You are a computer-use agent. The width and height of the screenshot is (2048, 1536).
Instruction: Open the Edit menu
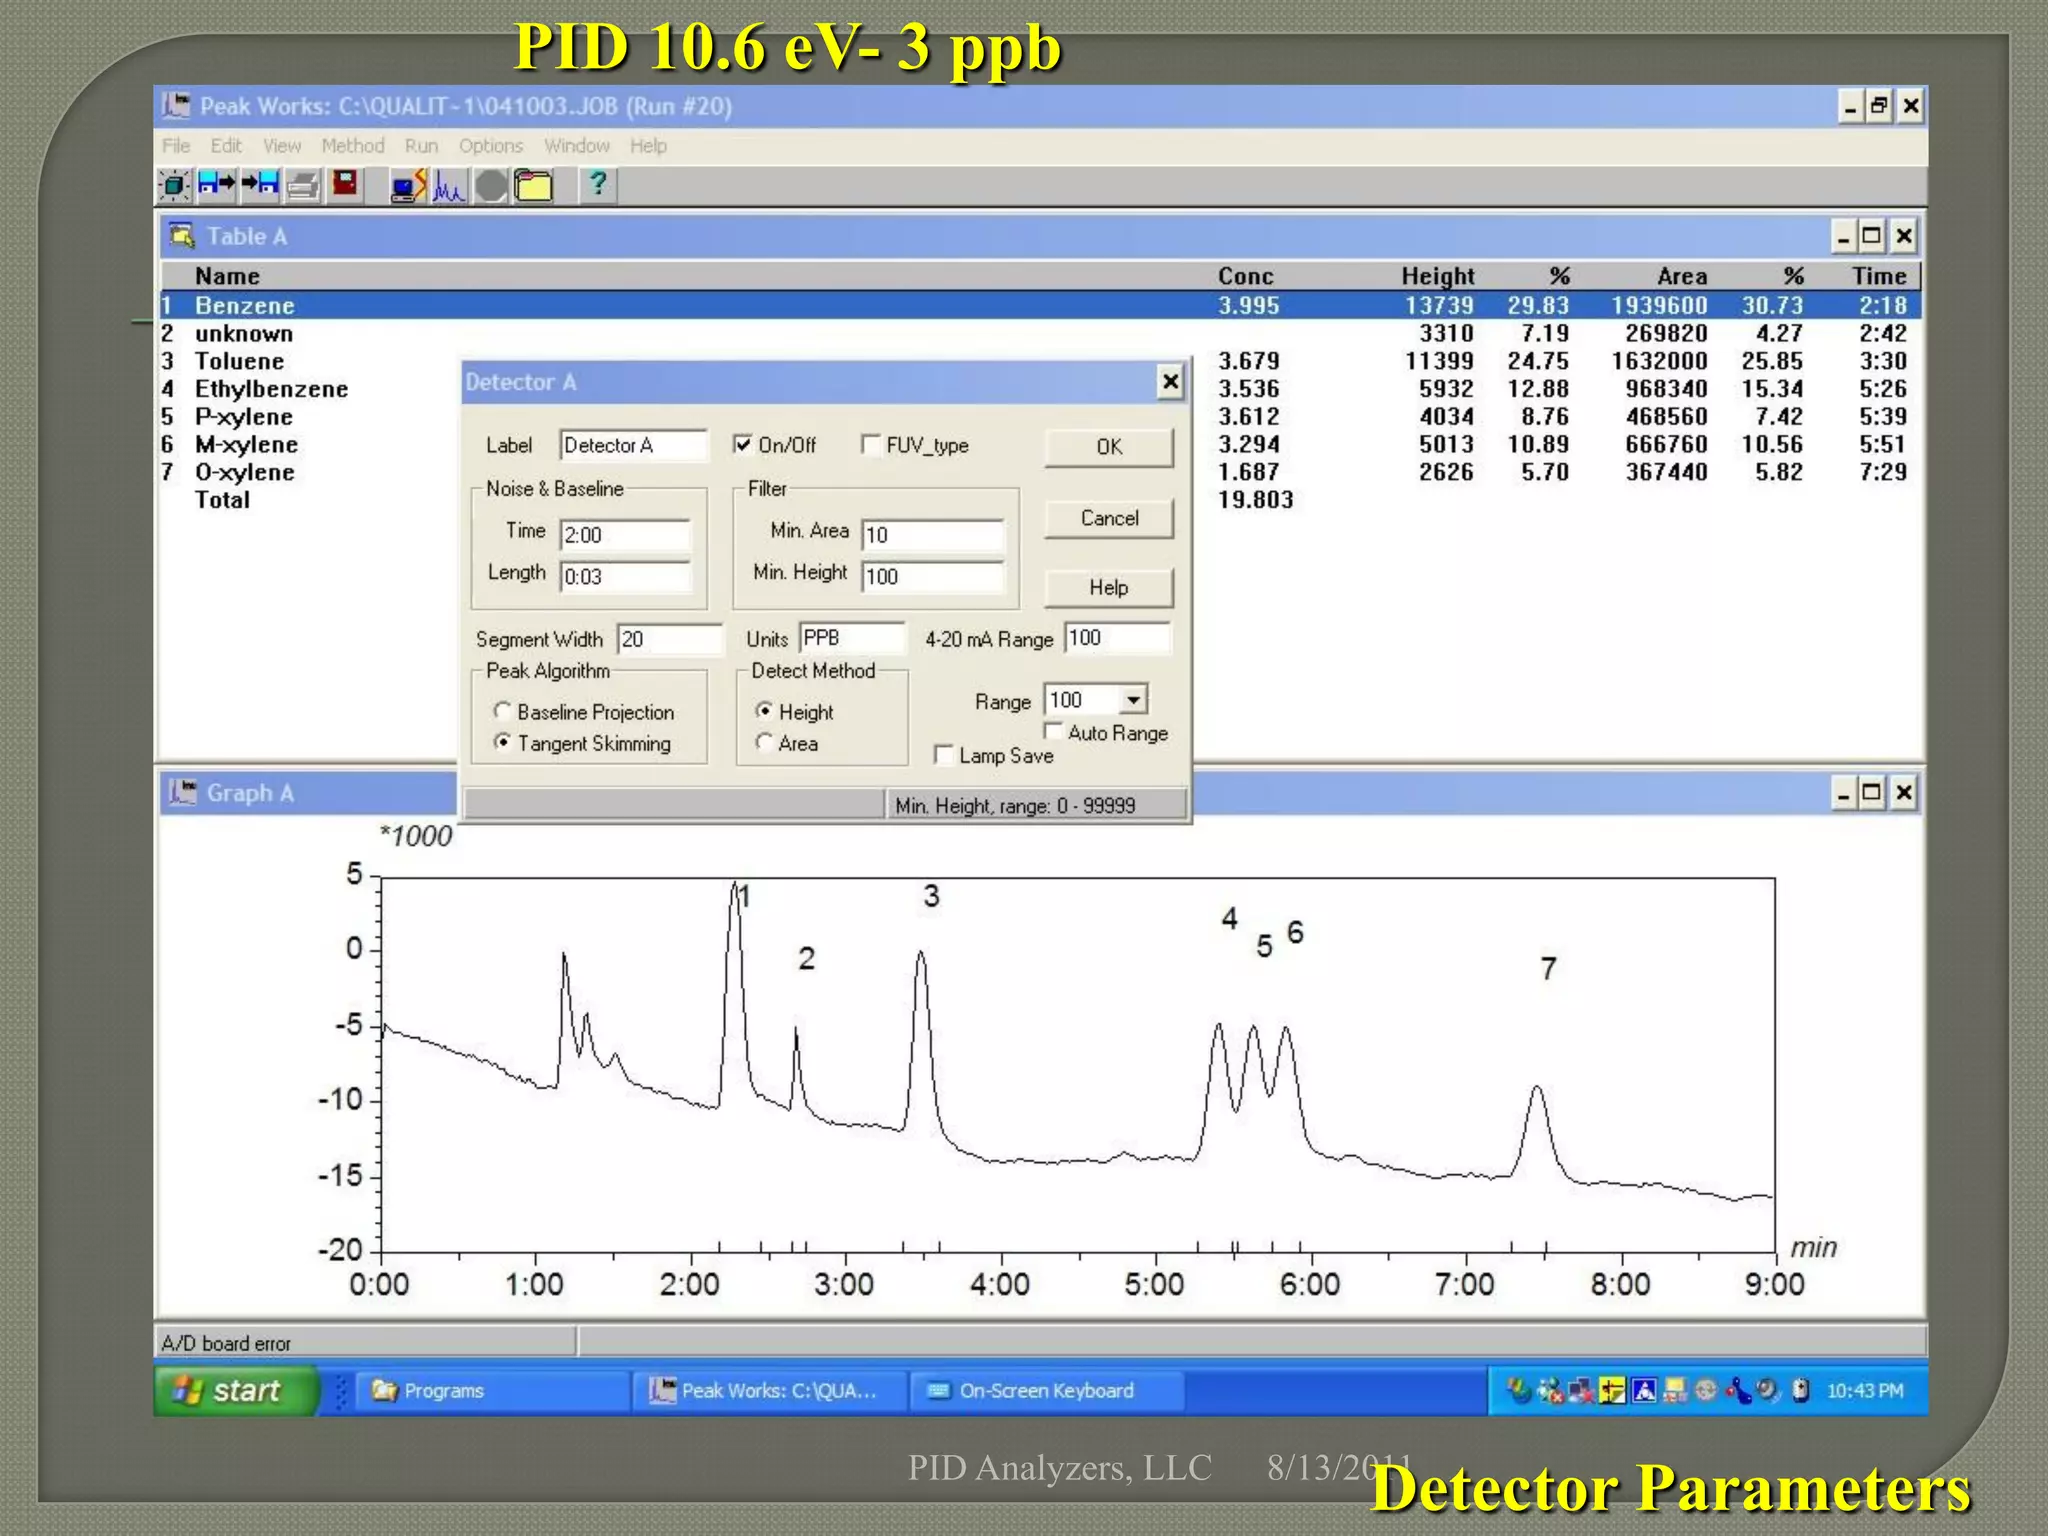click(x=226, y=146)
